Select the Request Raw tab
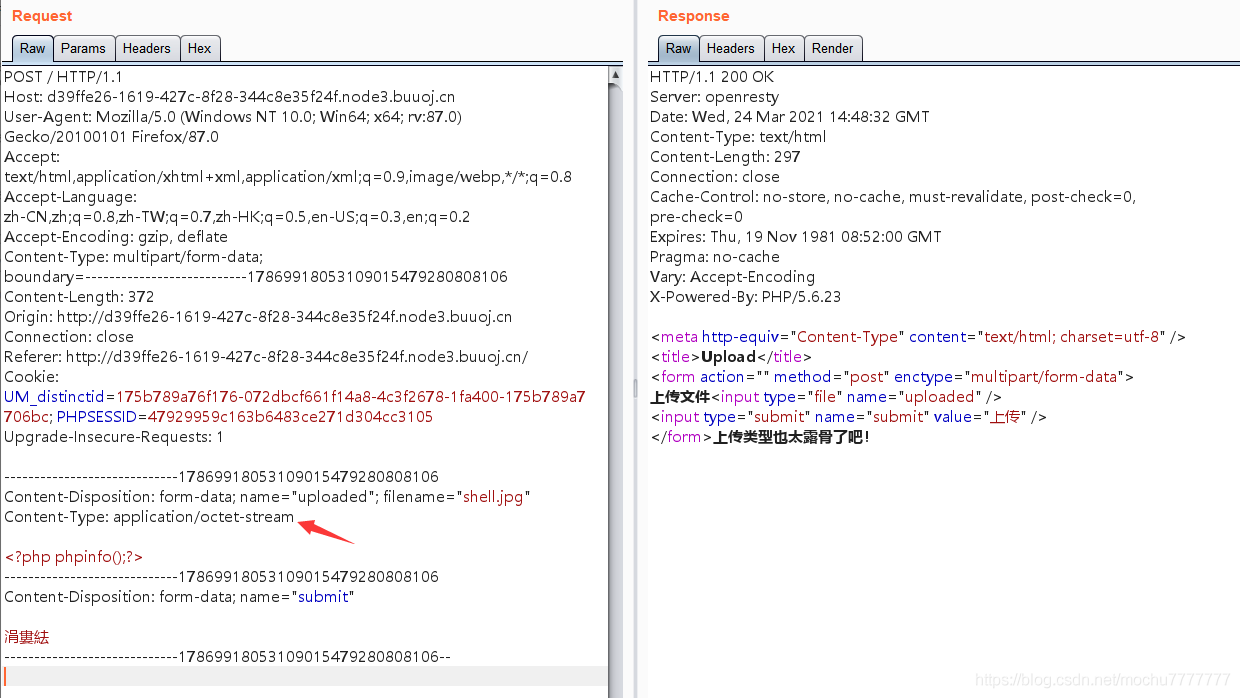Viewport: 1240px width, 698px height. [x=32, y=48]
